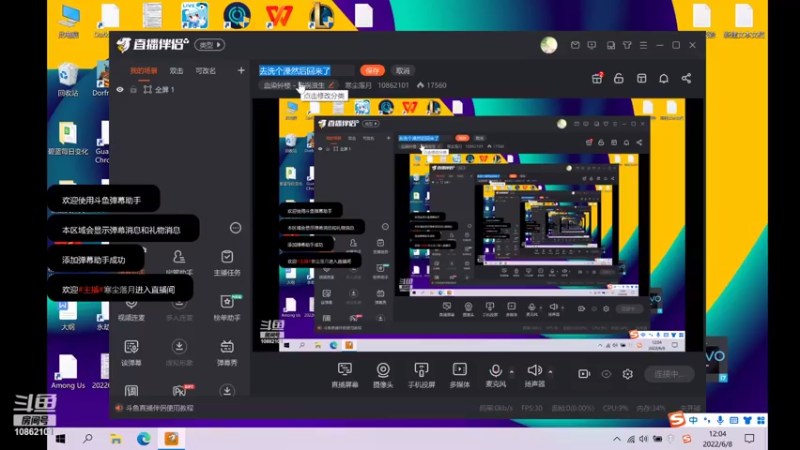Viewport: 800px width, 450px height.
Task: Switch to the 我的场景 scene tab
Action: (143, 71)
